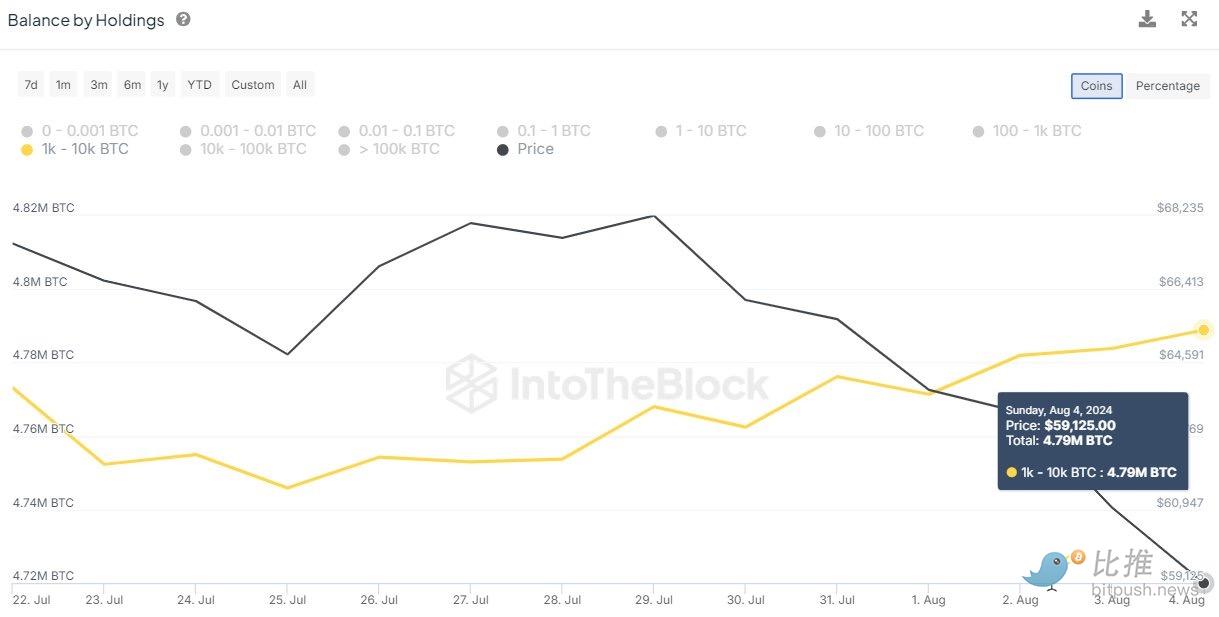1219x617 pixels.
Task: Select the 1m time range
Action: (63, 85)
